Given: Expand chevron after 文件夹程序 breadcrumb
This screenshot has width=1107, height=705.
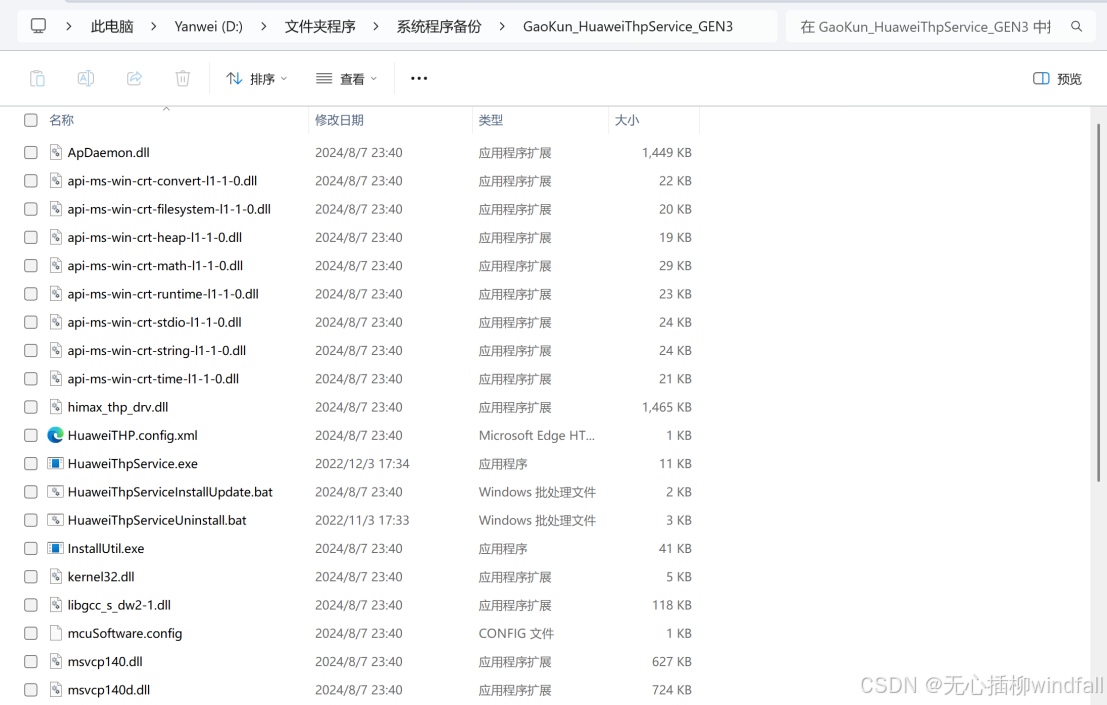Looking at the screenshot, I should click(x=376, y=26).
